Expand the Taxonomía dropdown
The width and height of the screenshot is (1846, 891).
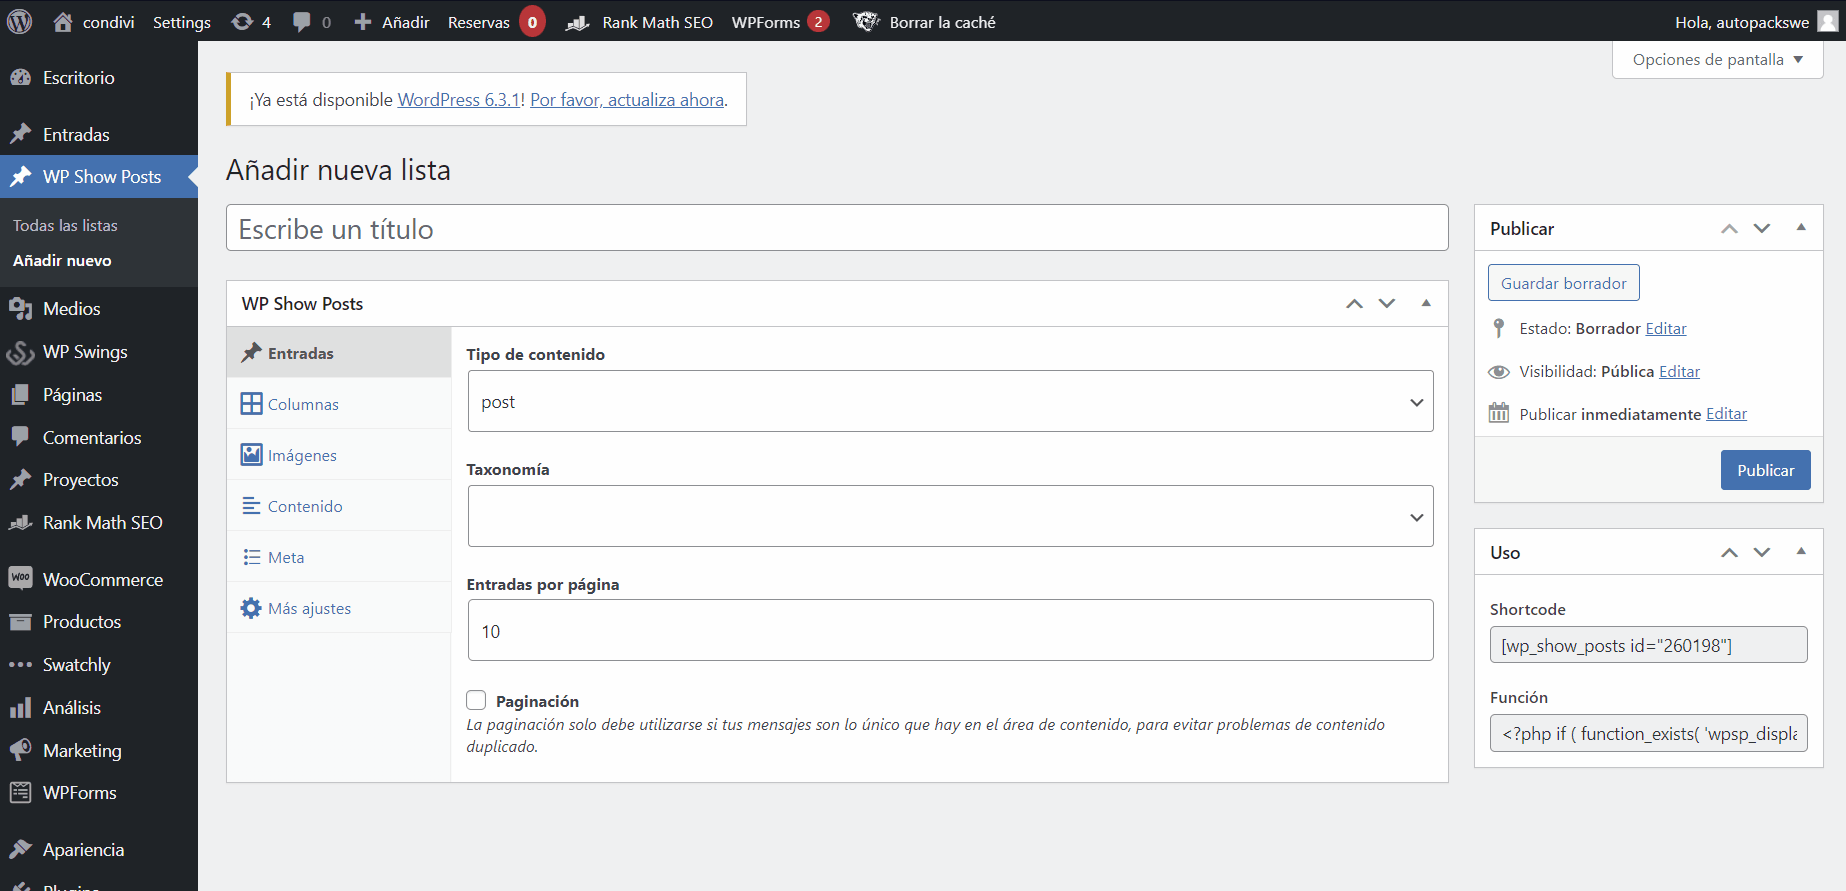pos(950,517)
